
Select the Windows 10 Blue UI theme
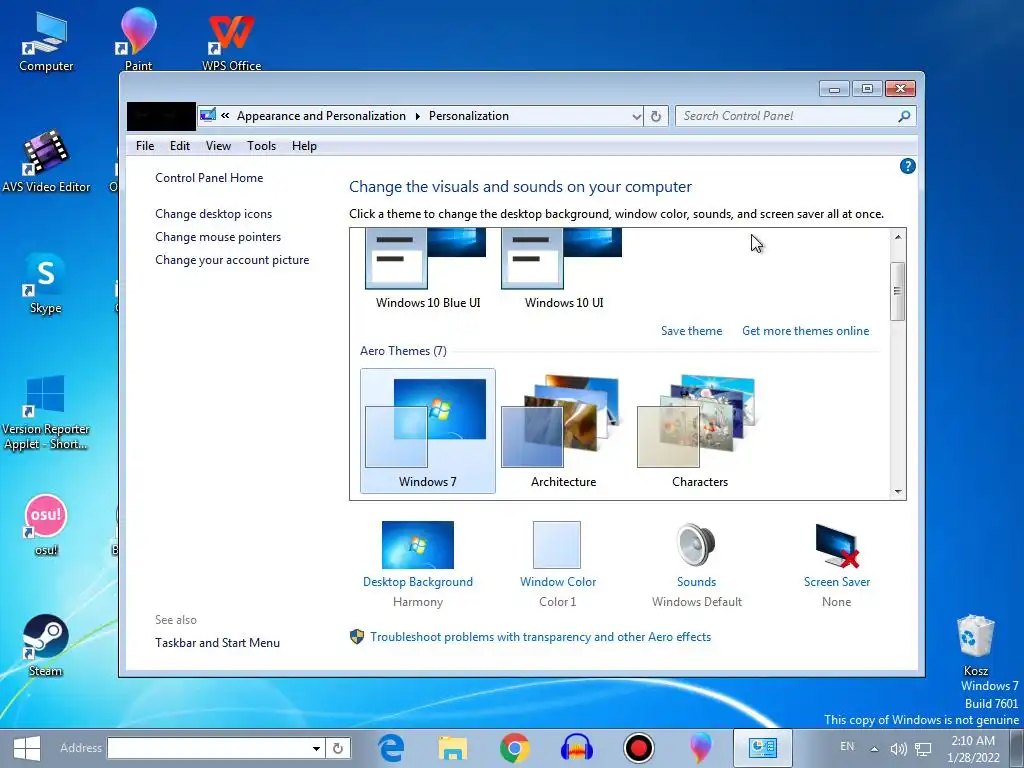pyautogui.click(x=428, y=269)
